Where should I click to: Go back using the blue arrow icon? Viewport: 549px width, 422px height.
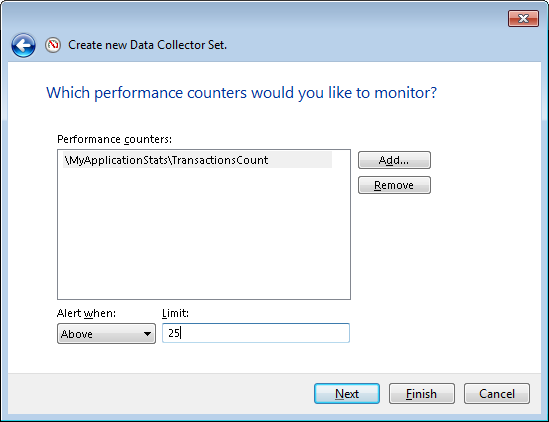point(23,46)
